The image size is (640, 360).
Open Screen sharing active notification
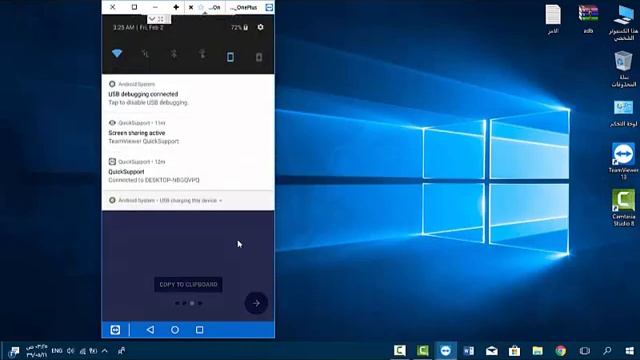[188, 132]
